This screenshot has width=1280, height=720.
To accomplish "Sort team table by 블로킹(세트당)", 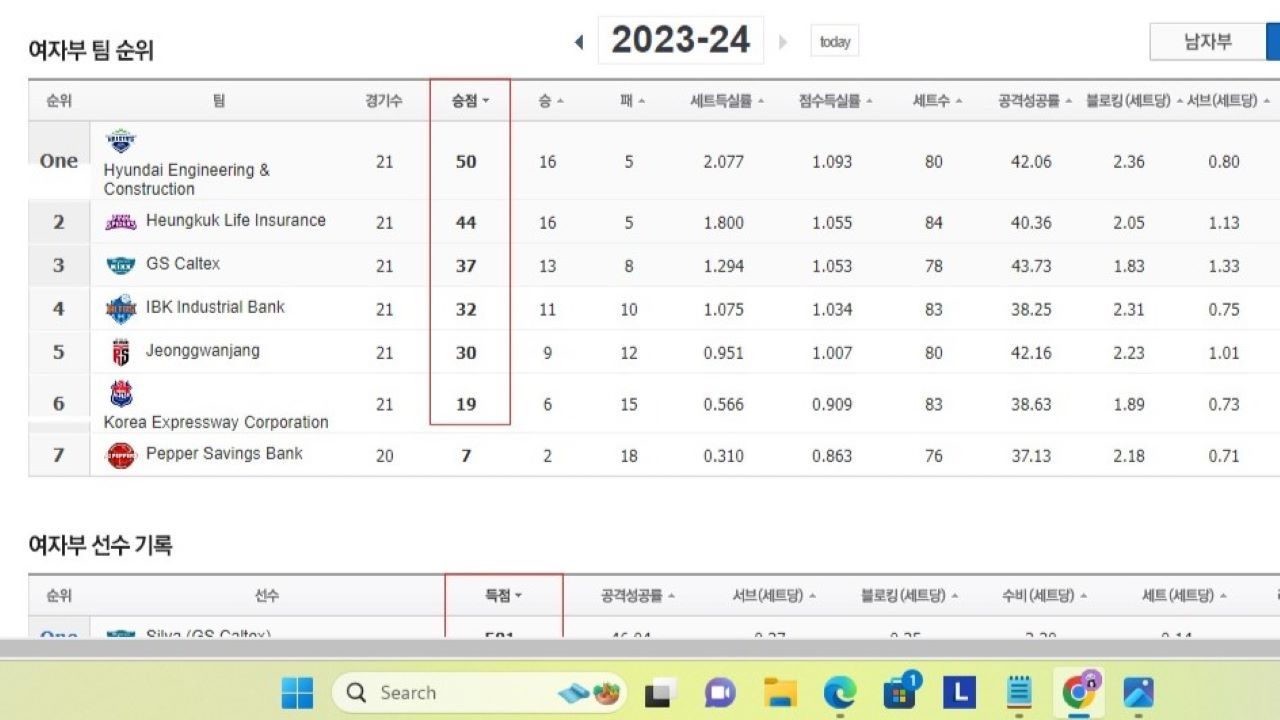I will click(1134, 101).
